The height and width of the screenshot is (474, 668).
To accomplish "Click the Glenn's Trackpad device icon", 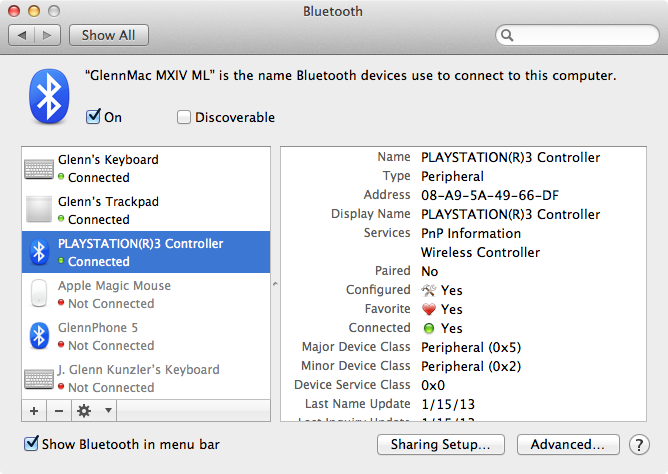I will 39,210.
